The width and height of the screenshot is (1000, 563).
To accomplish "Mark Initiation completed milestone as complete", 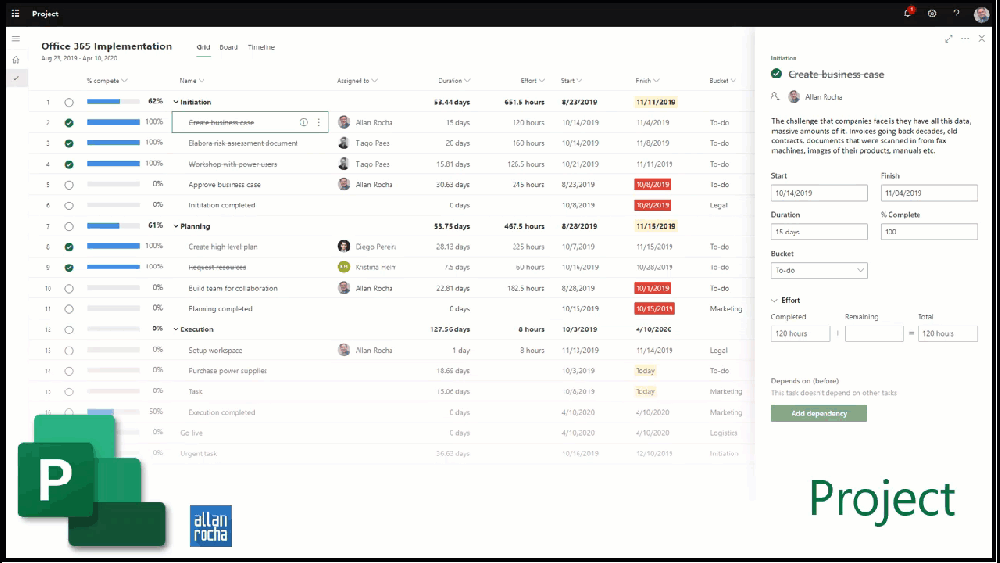I will coord(69,205).
